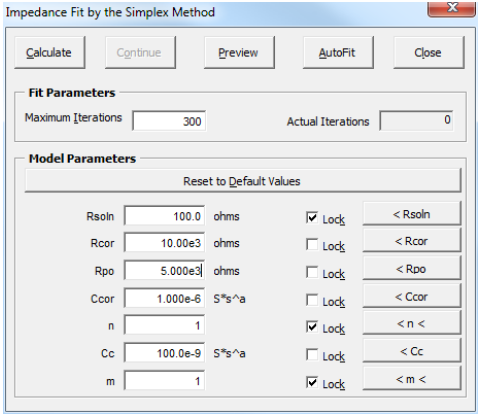Reset to Default Values
Viewport: 480px width, 417px height.
click(x=243, y=181)
